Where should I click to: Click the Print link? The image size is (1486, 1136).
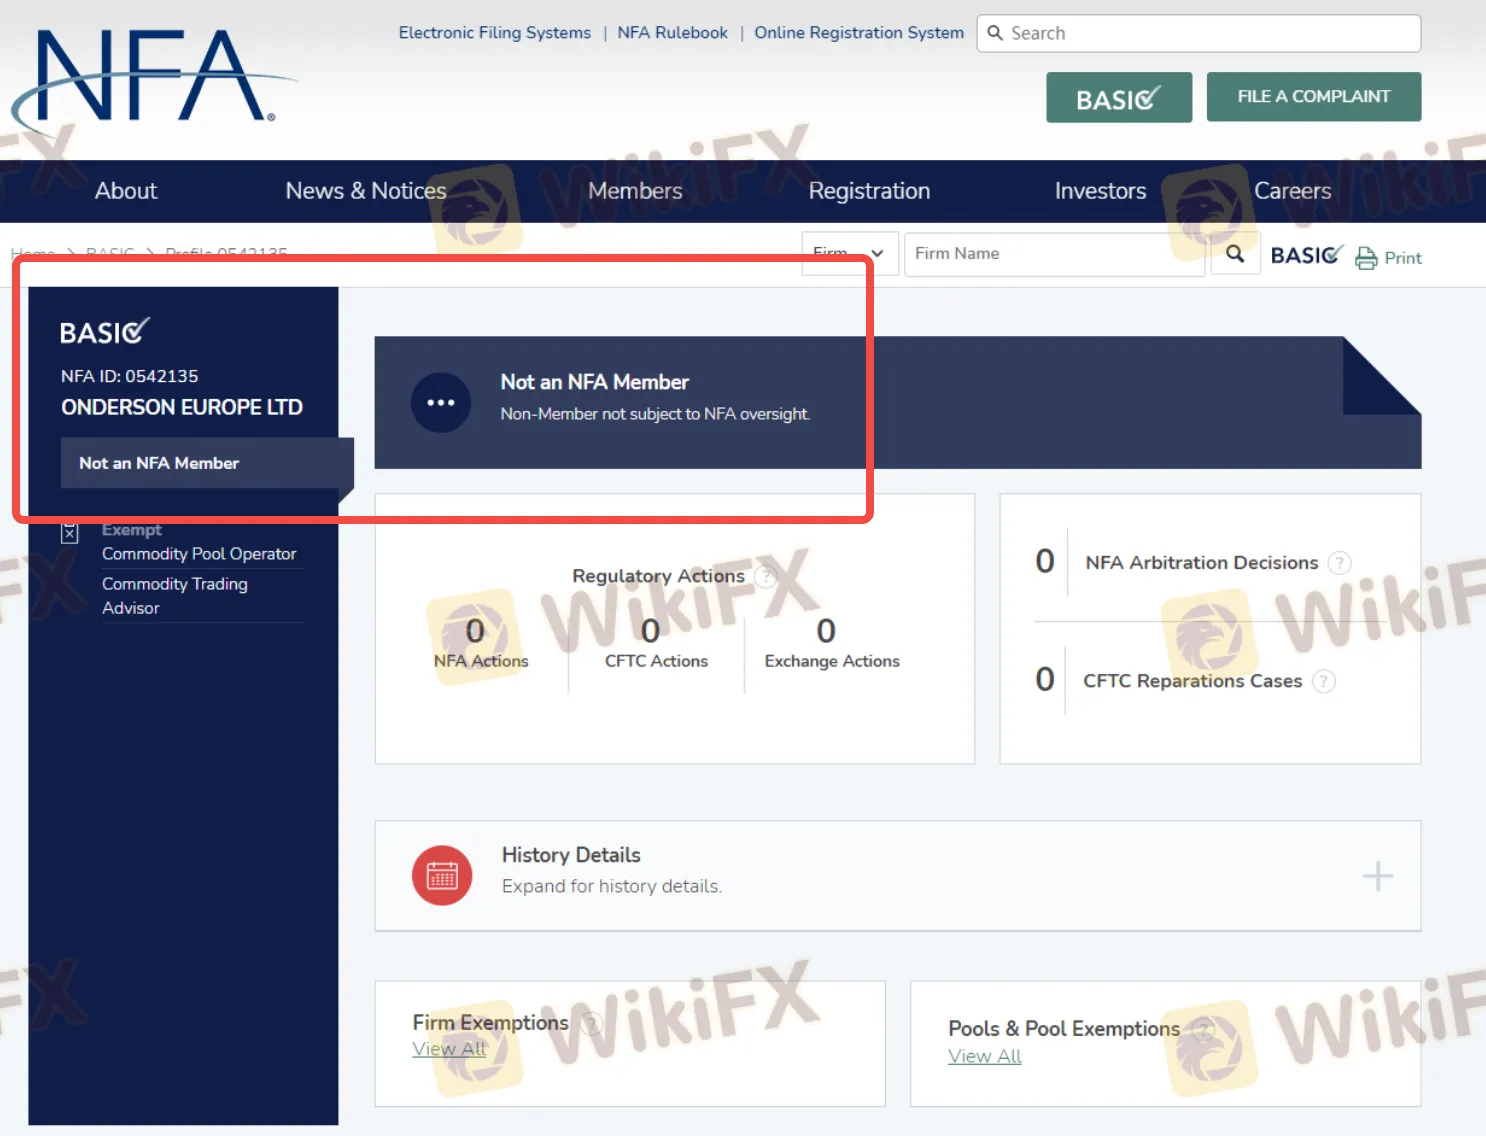click(x=1403, y=258)
